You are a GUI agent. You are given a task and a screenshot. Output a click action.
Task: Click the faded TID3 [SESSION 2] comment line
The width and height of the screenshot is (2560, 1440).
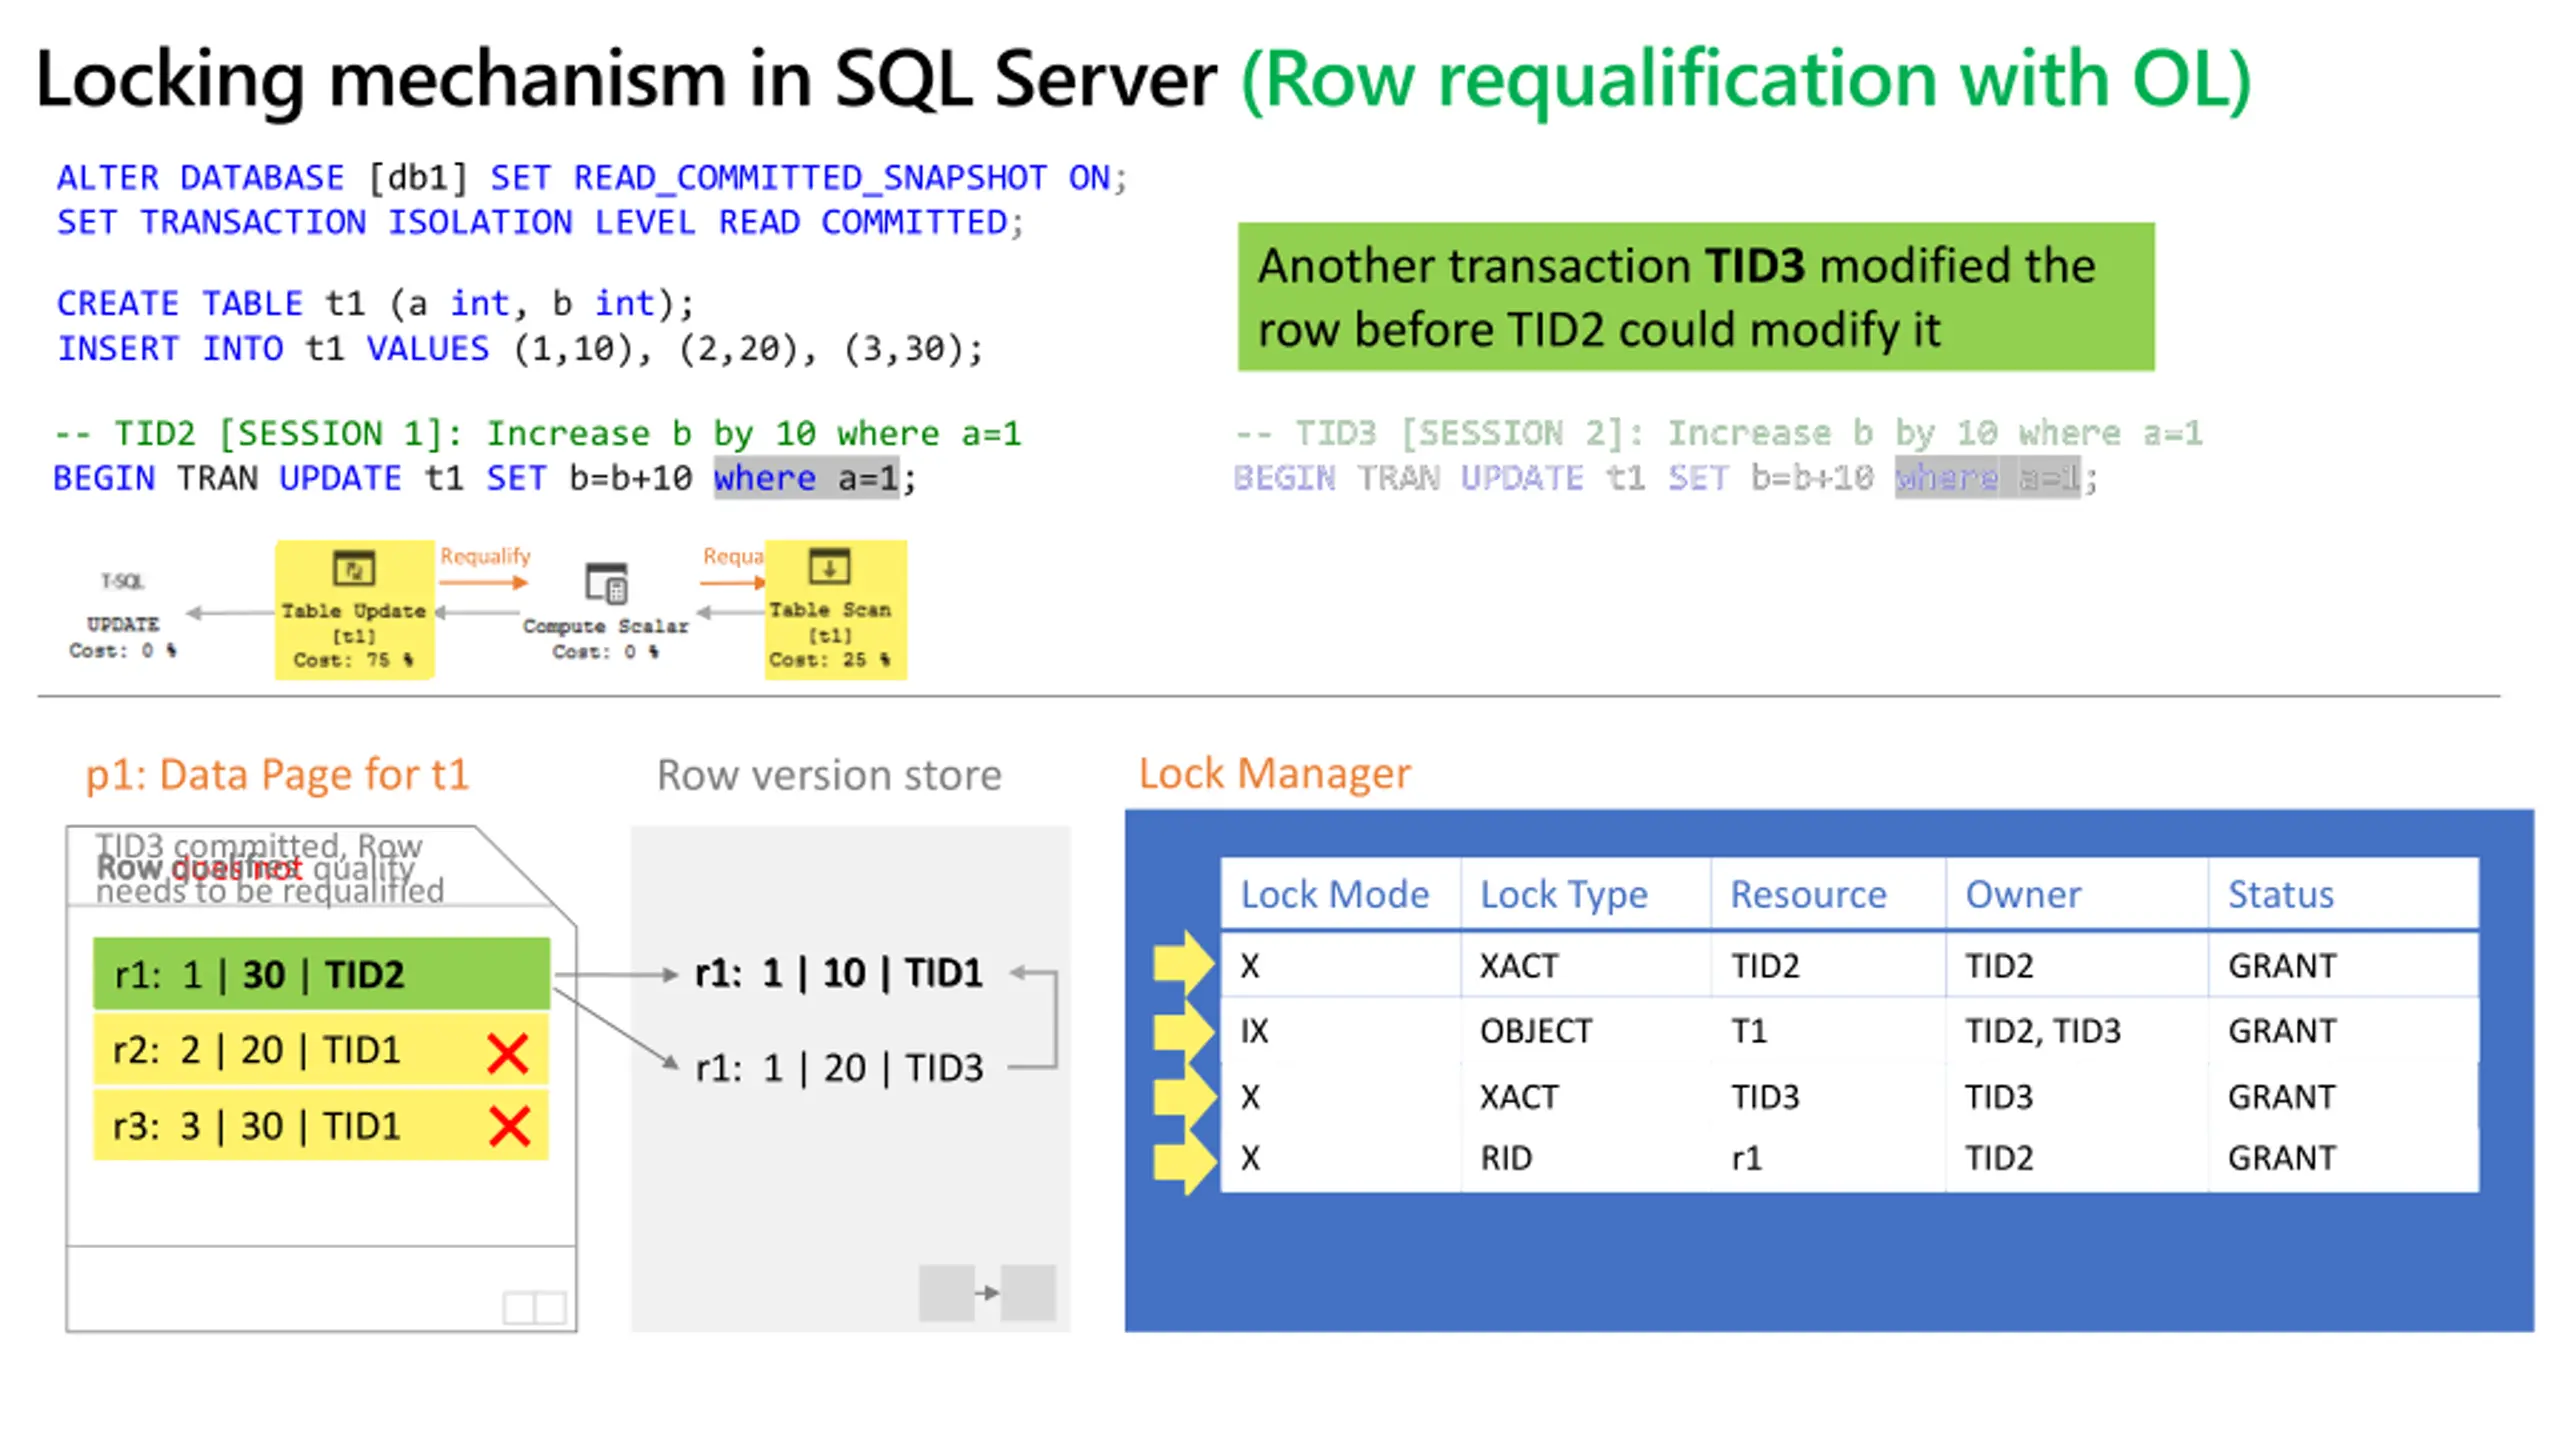tap(1718, 433)
